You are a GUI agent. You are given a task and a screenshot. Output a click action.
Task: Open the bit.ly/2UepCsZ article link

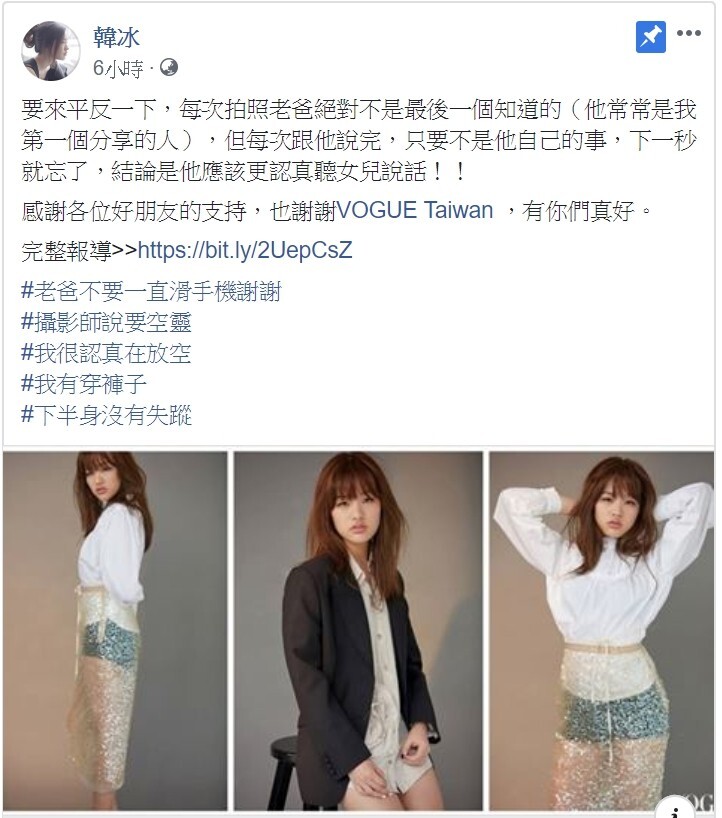click(245, 250)
